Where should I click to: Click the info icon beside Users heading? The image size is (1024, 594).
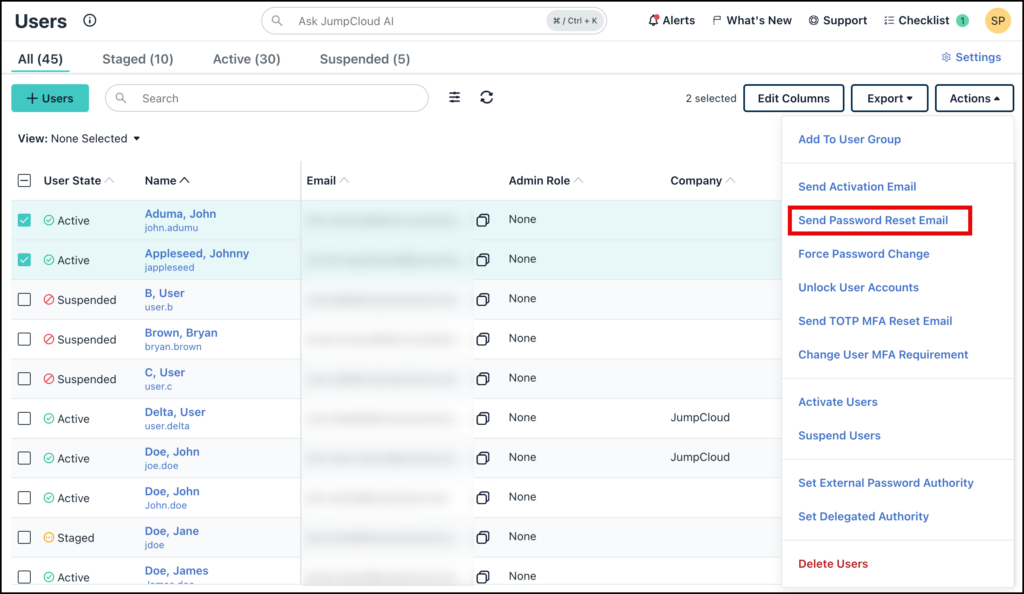[x=92, y=19]
